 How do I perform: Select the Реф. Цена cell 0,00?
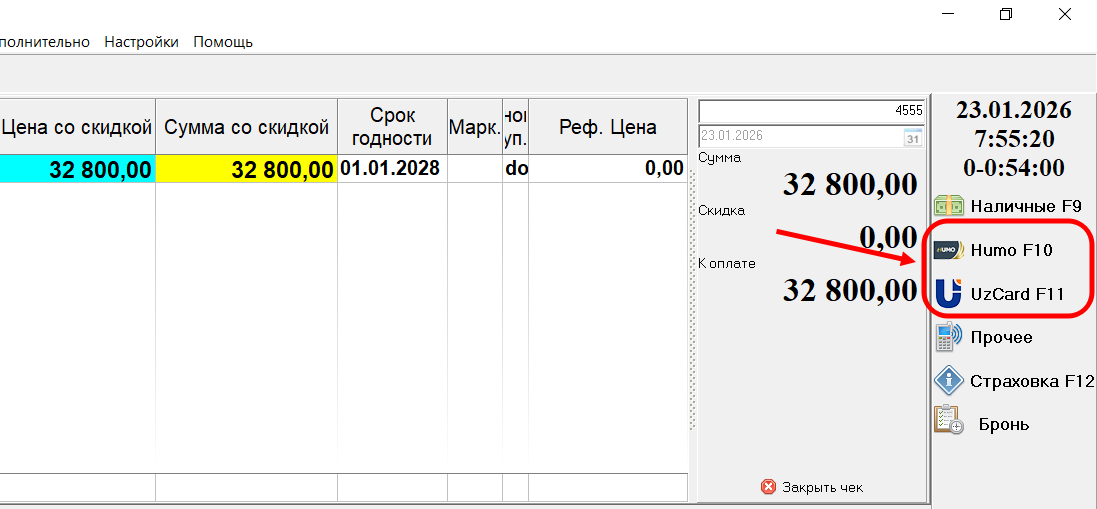click(x=608, y=169)
